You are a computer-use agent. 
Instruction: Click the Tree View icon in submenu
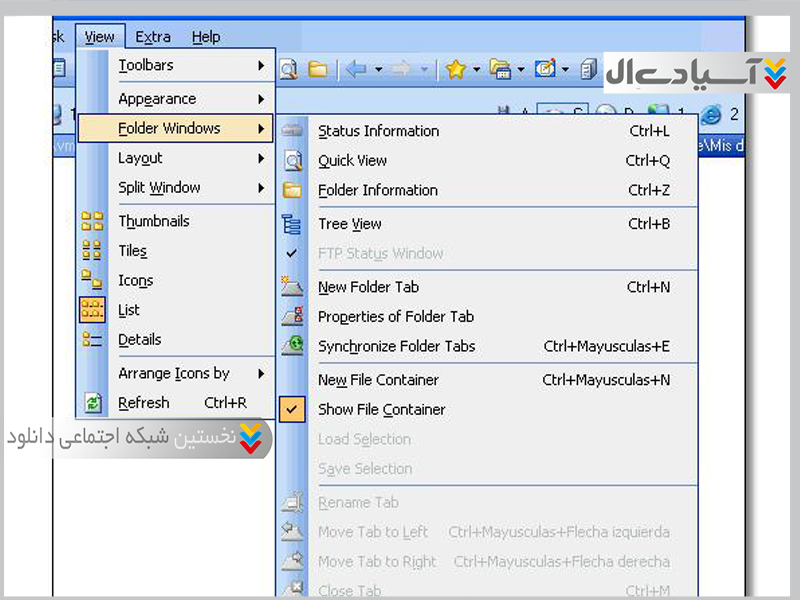tap(292, 224)
